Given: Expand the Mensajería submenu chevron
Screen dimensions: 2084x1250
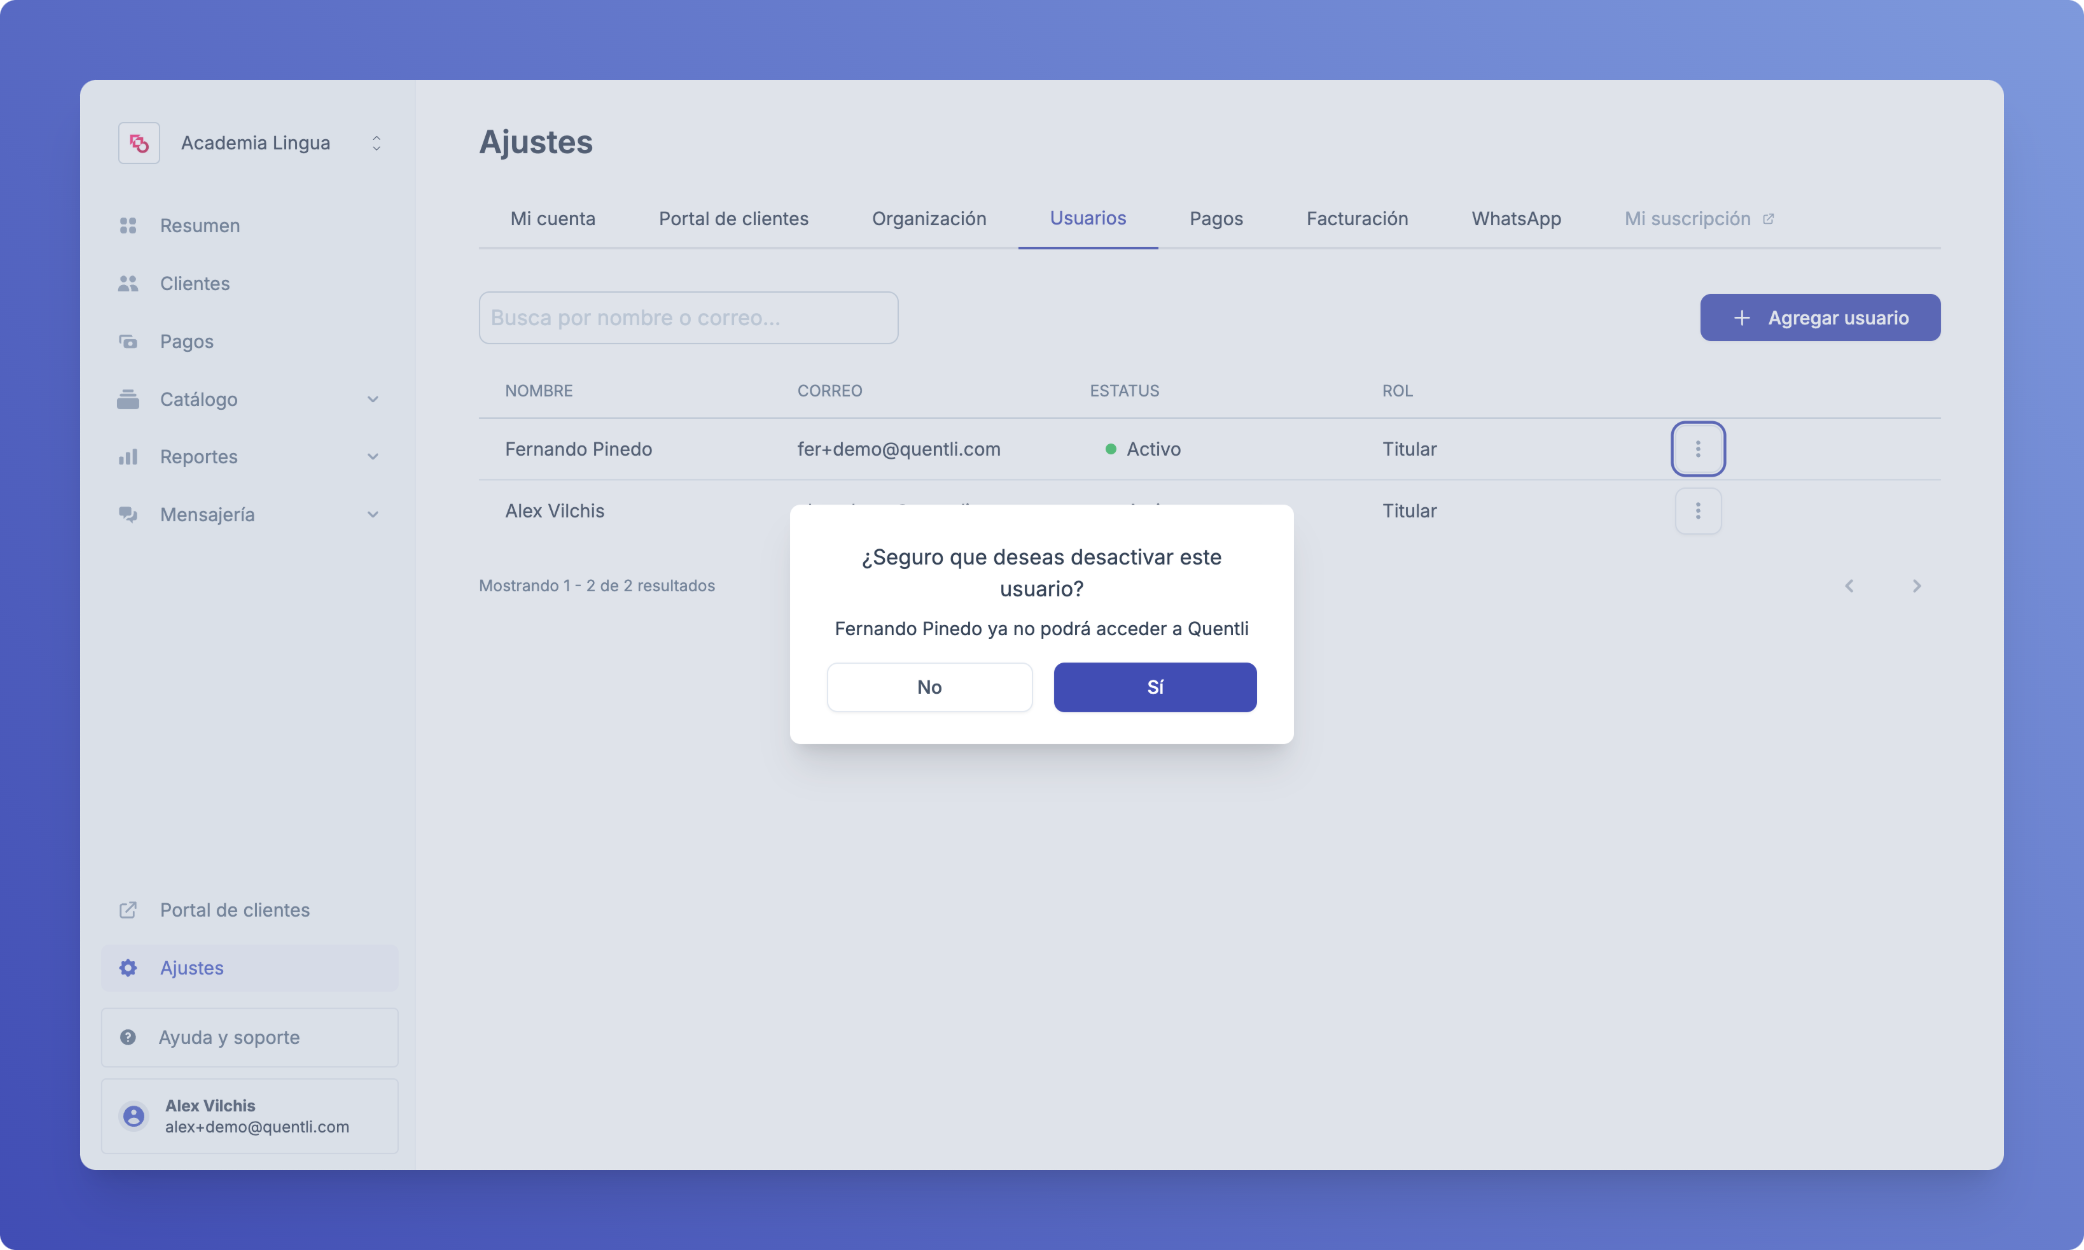Looking at the screenshot, I should click(373, 515).
